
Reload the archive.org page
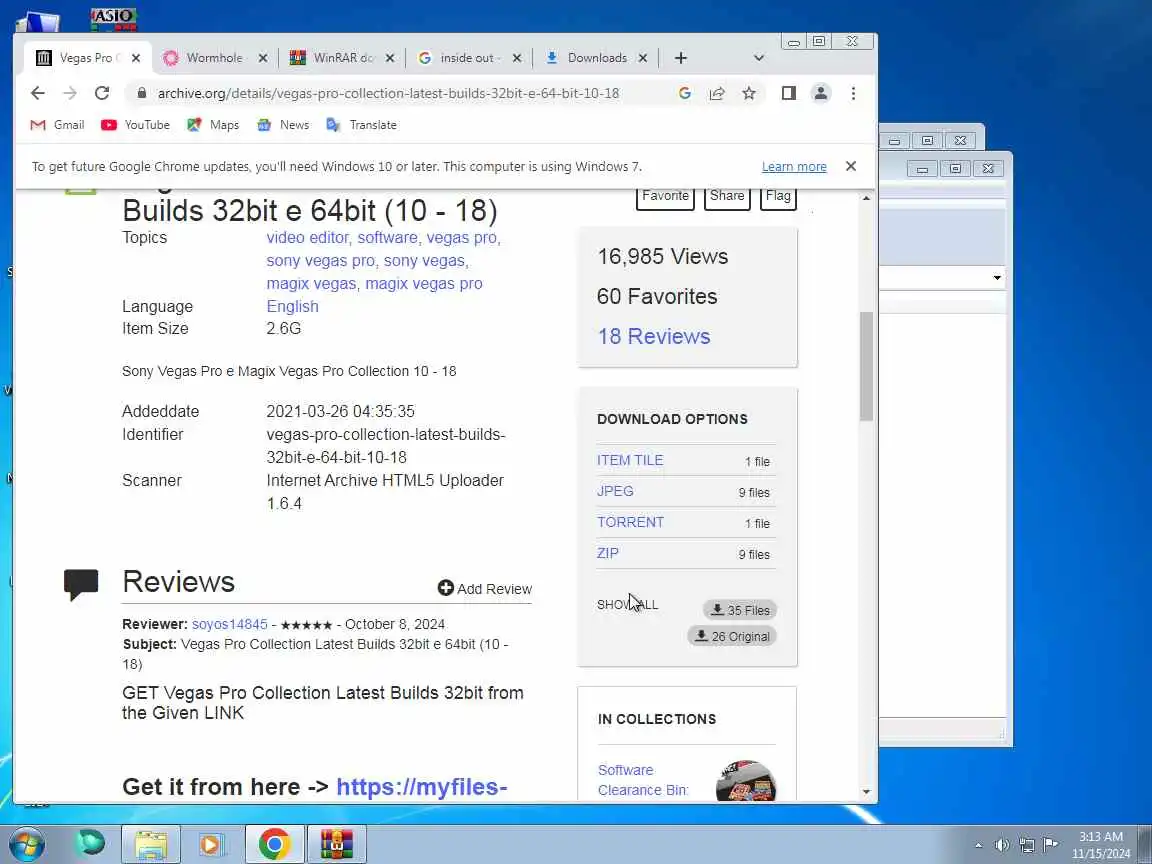tap(102, 93)
